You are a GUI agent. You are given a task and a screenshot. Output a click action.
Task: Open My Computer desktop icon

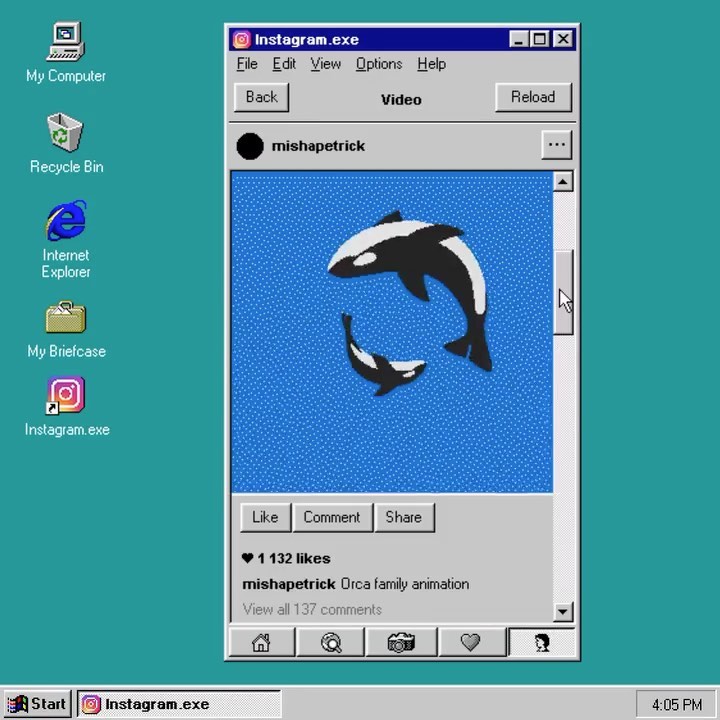pos(66,51)
